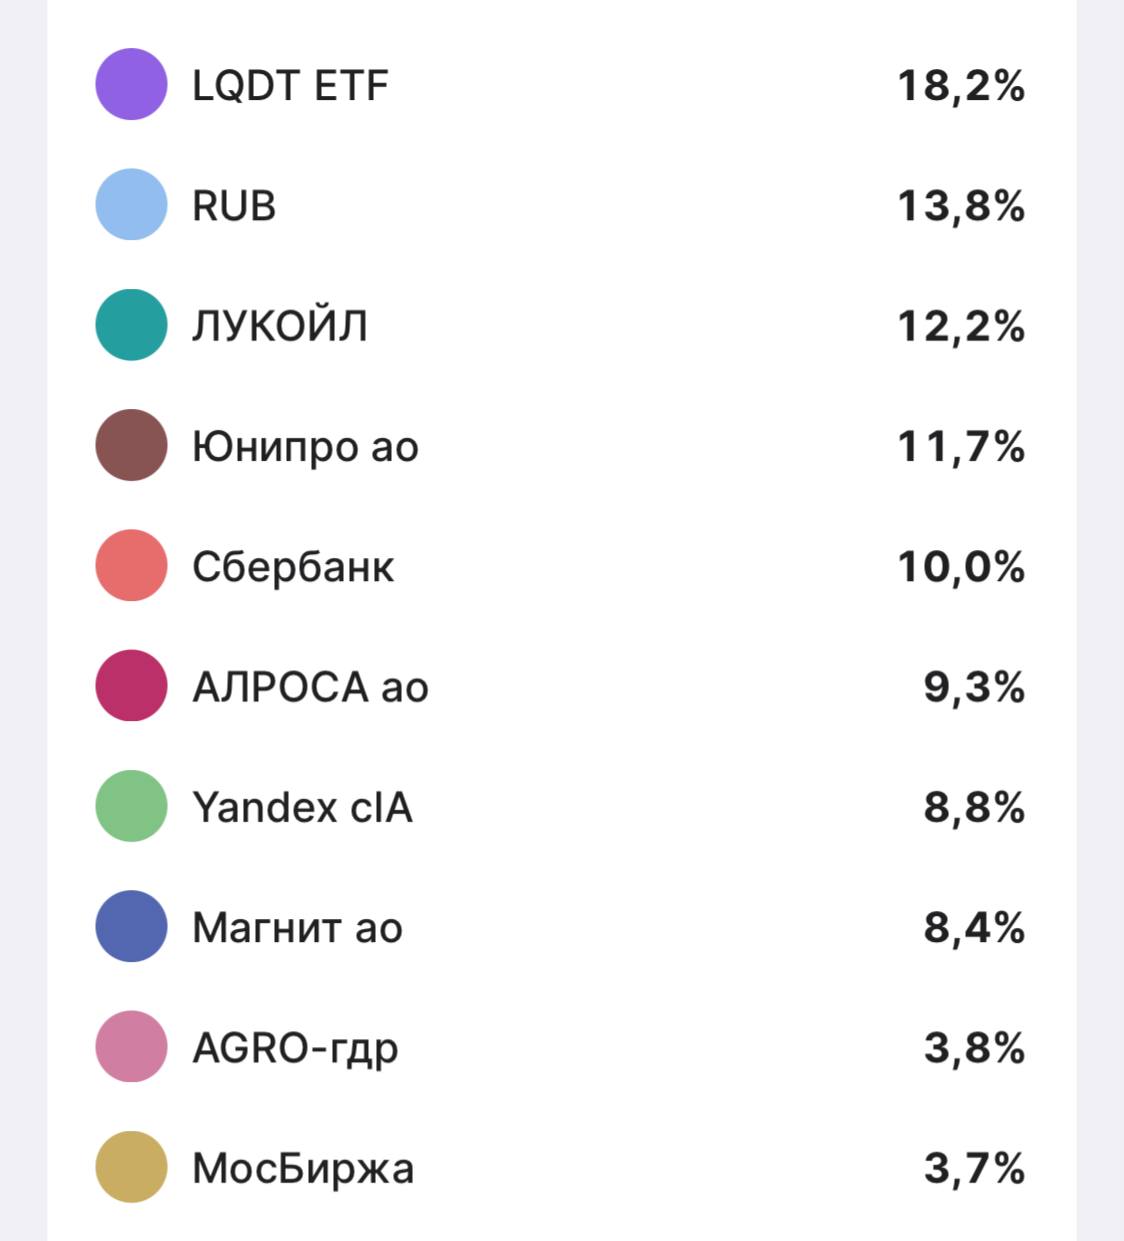Open the LQDT ETF holding name
1124x1241 pixels.
pos(290,86)
